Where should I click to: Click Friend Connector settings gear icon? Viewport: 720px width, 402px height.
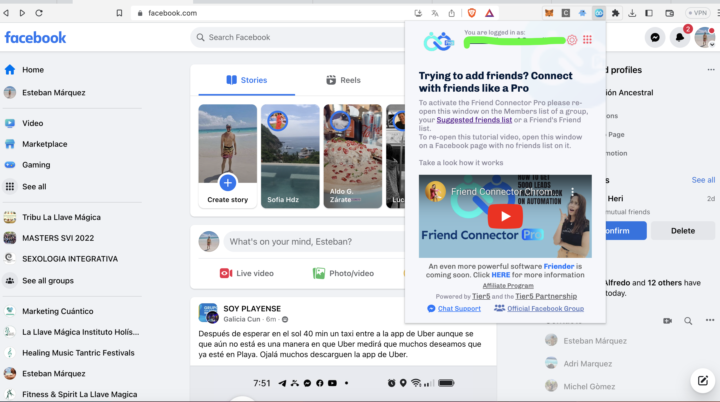pyautogui.click(x=572, y=40)
